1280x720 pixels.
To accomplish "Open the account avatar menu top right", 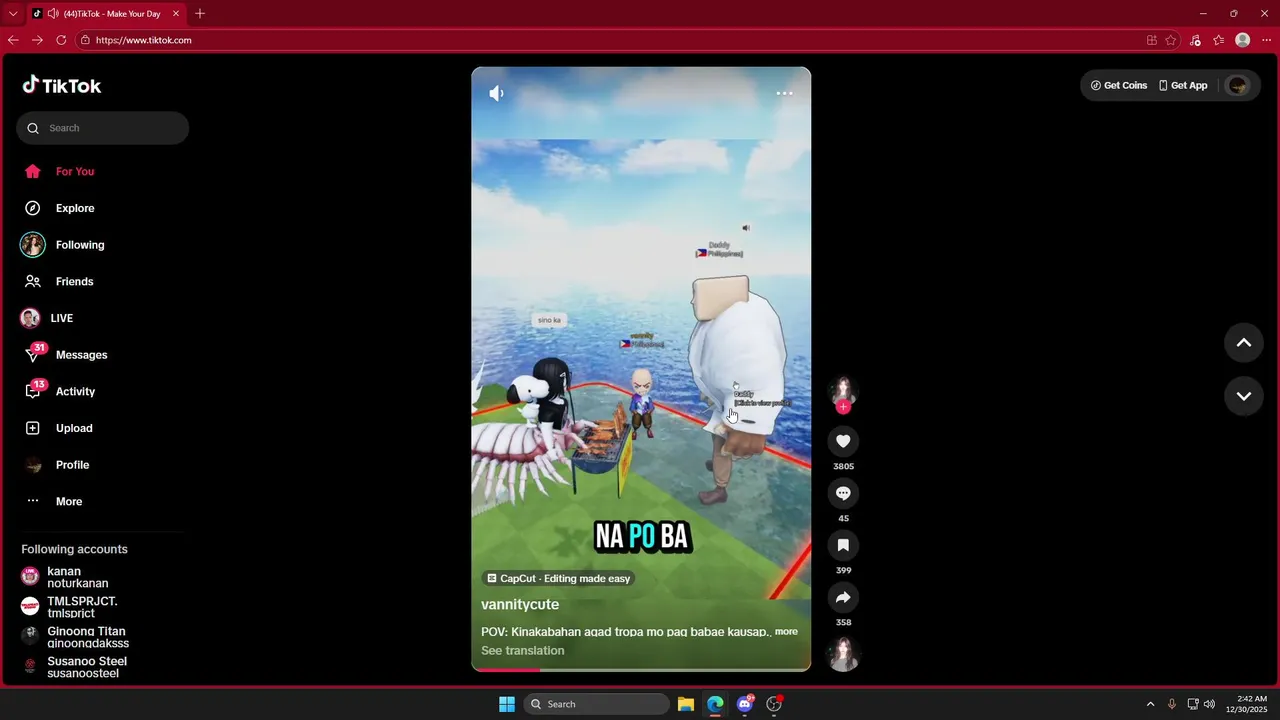I will (1238, 85).
